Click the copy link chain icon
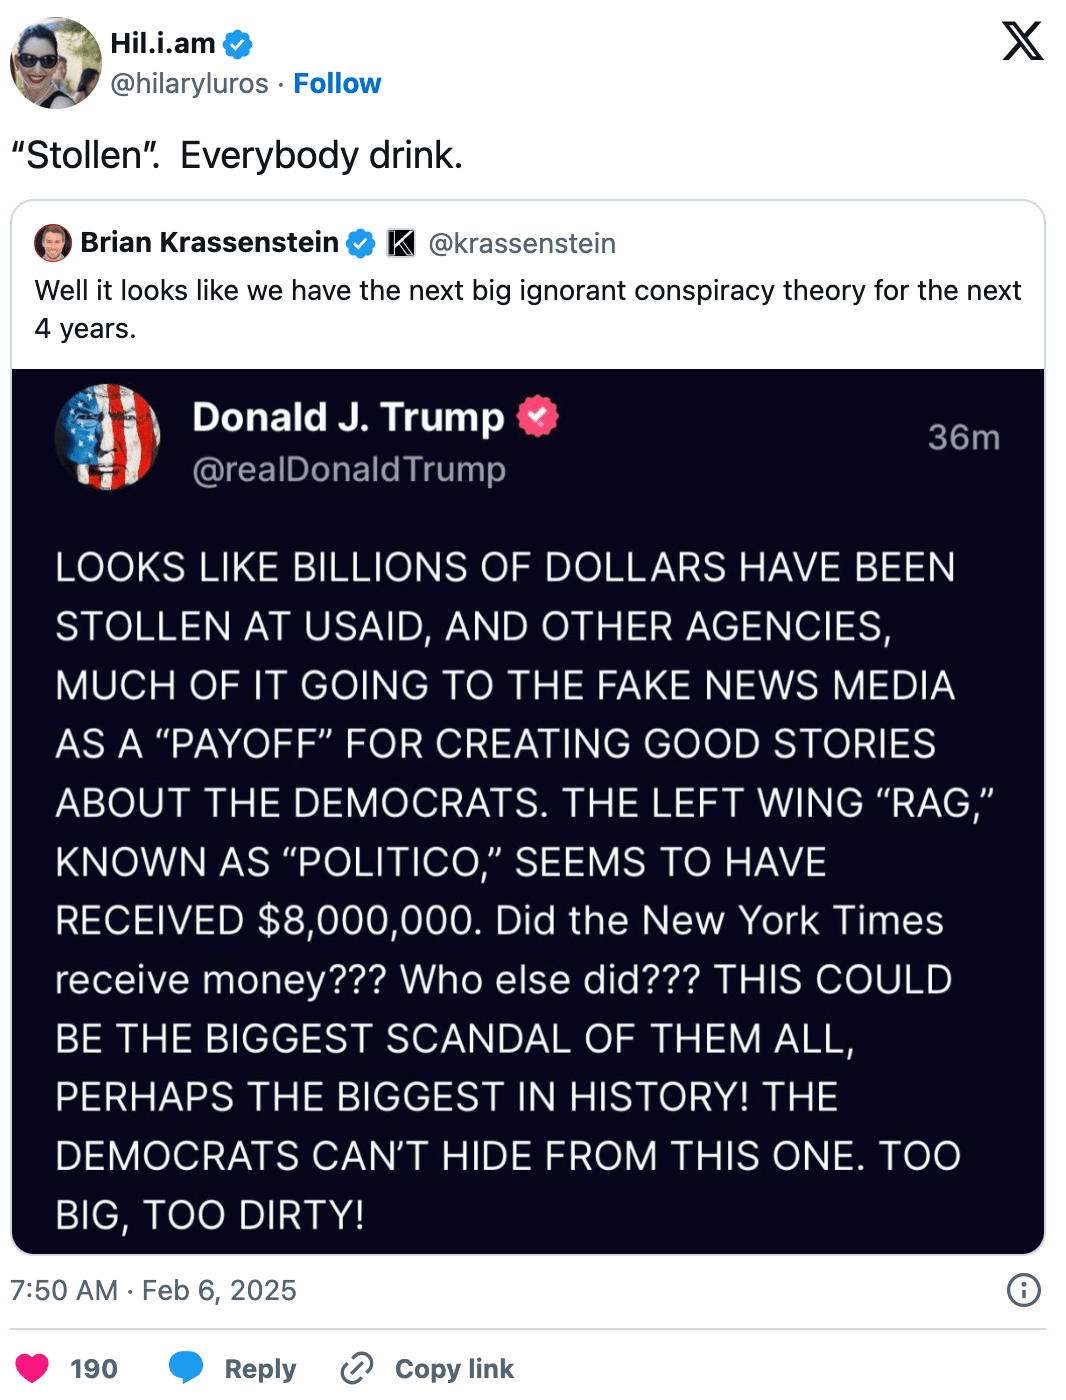The width and height of the screenshot is (1066, 1400). point(357,1367)
